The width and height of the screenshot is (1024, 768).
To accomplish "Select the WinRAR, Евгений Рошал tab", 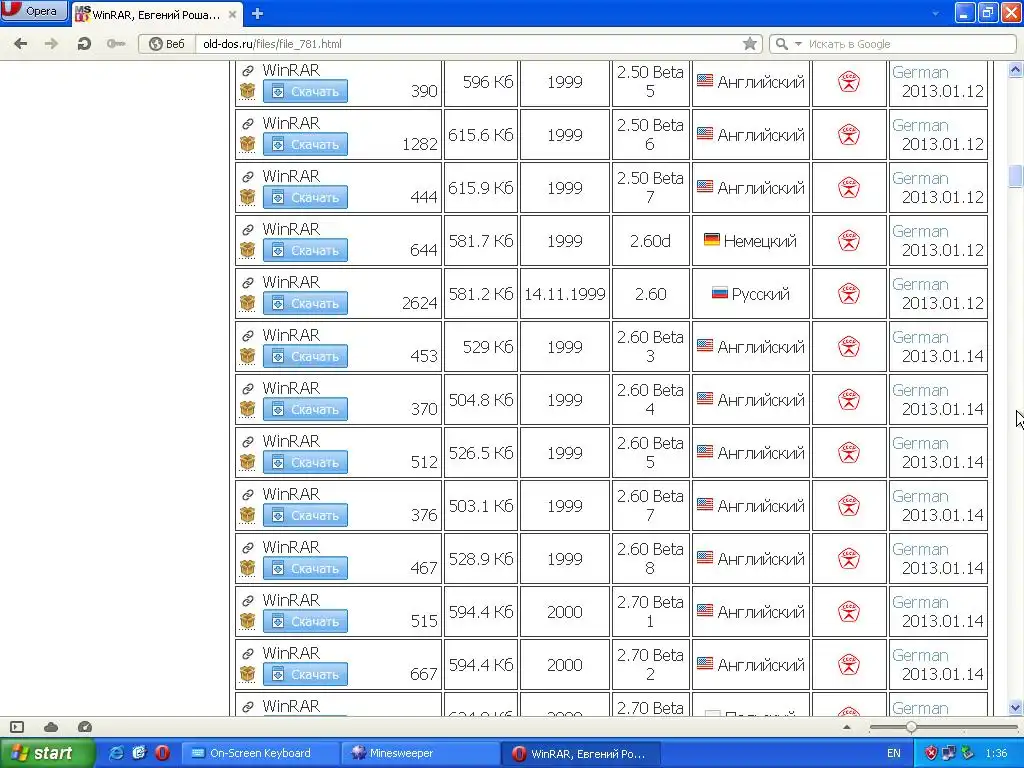I will tap(156, 14).
